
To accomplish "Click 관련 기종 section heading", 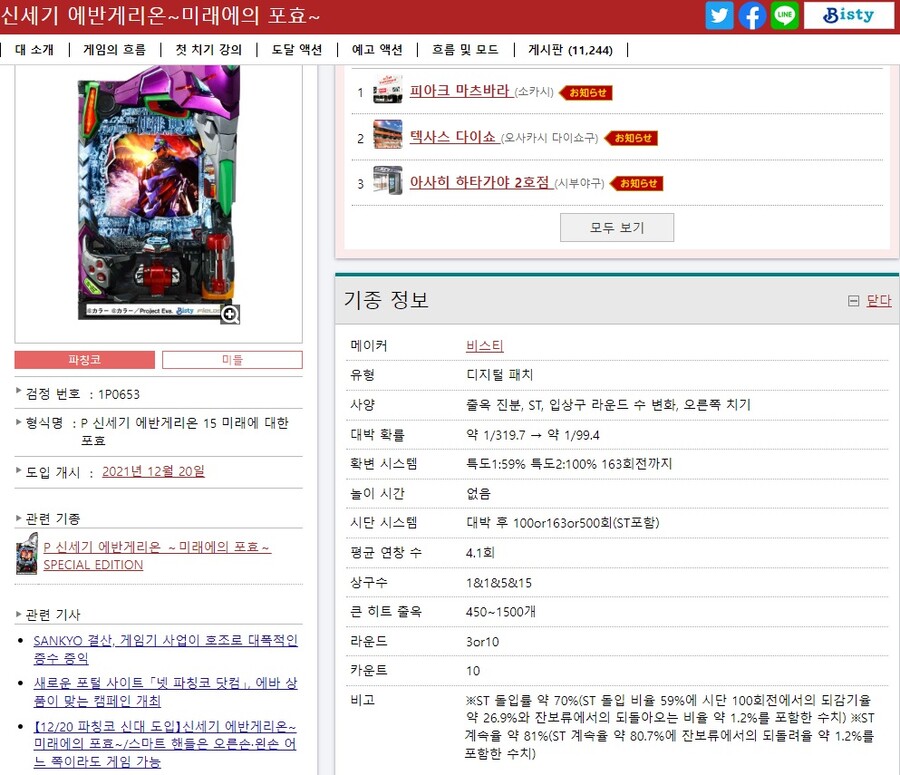I will (x=53, y=519).
